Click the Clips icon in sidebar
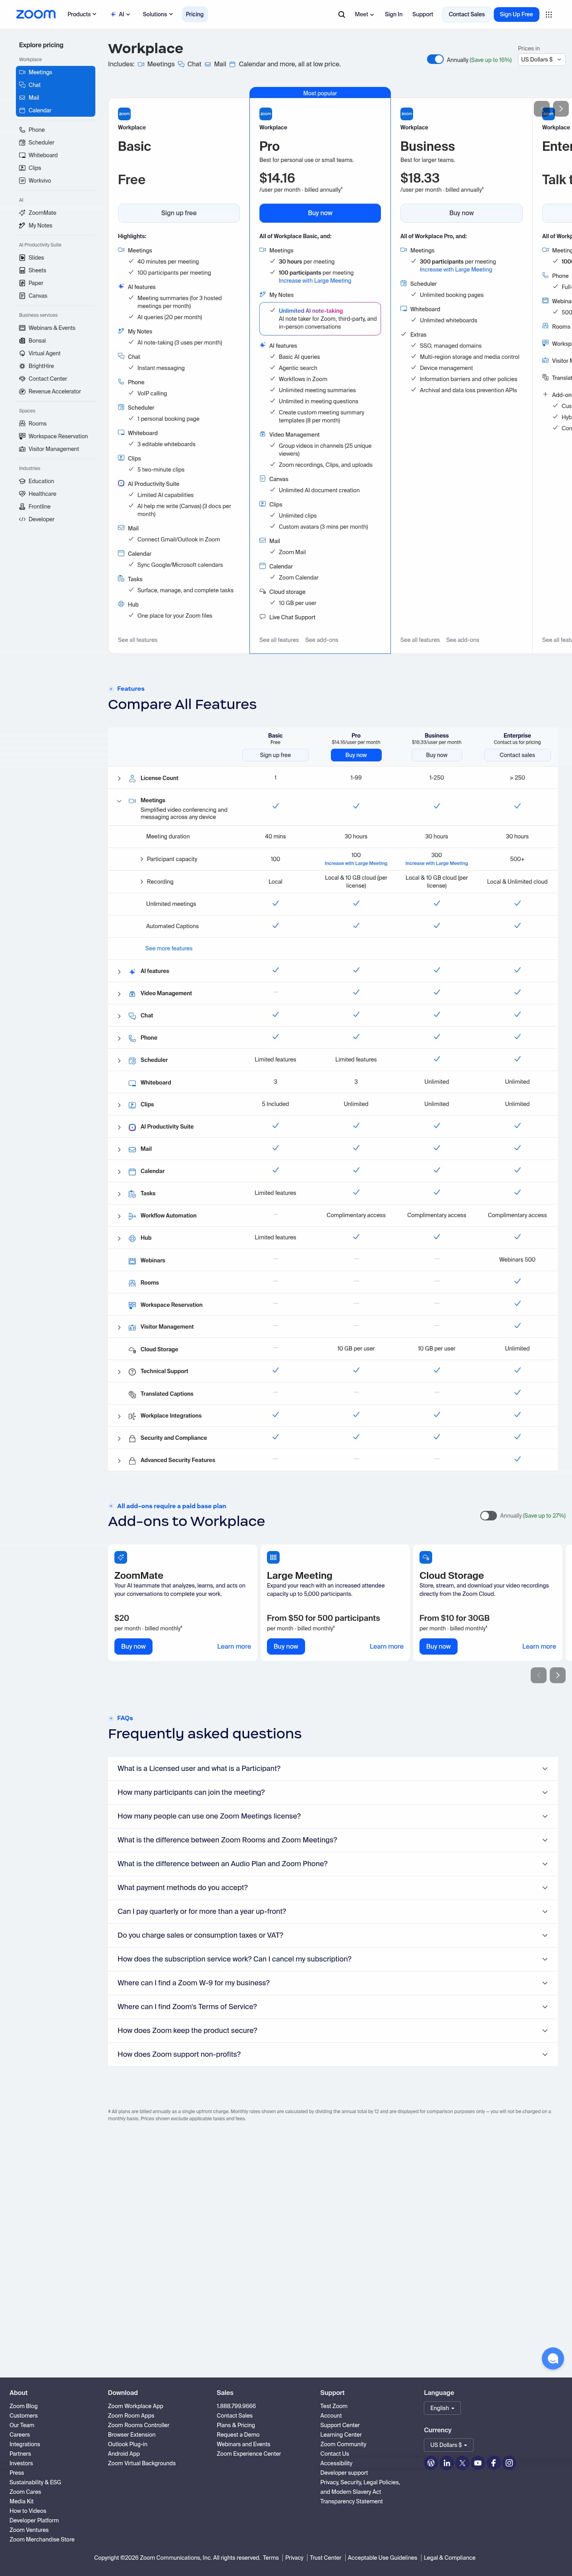572x2576 pixels. point(22,168)
